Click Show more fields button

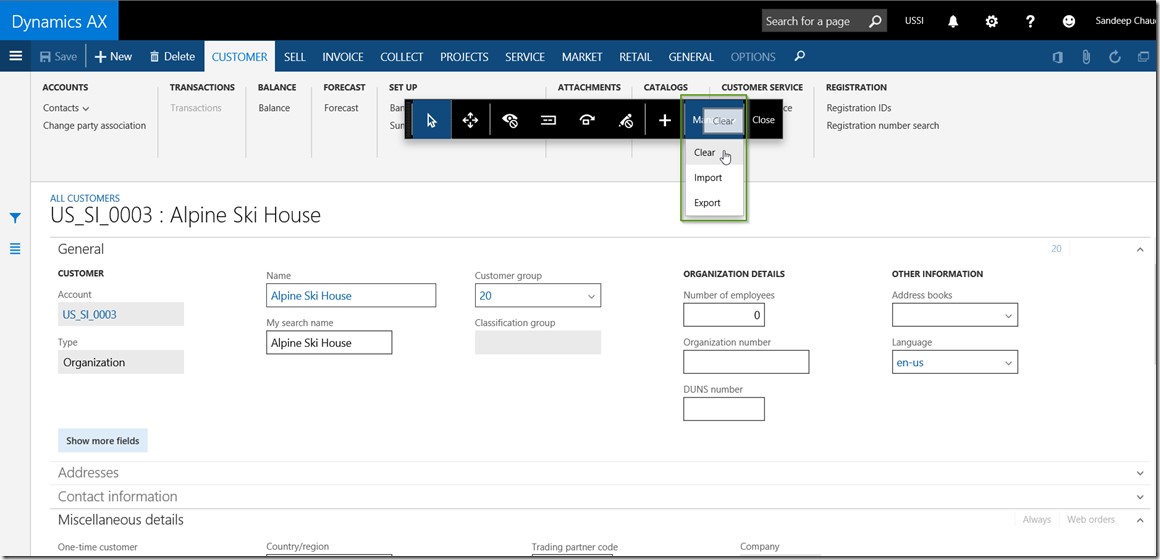coord(103,440)
